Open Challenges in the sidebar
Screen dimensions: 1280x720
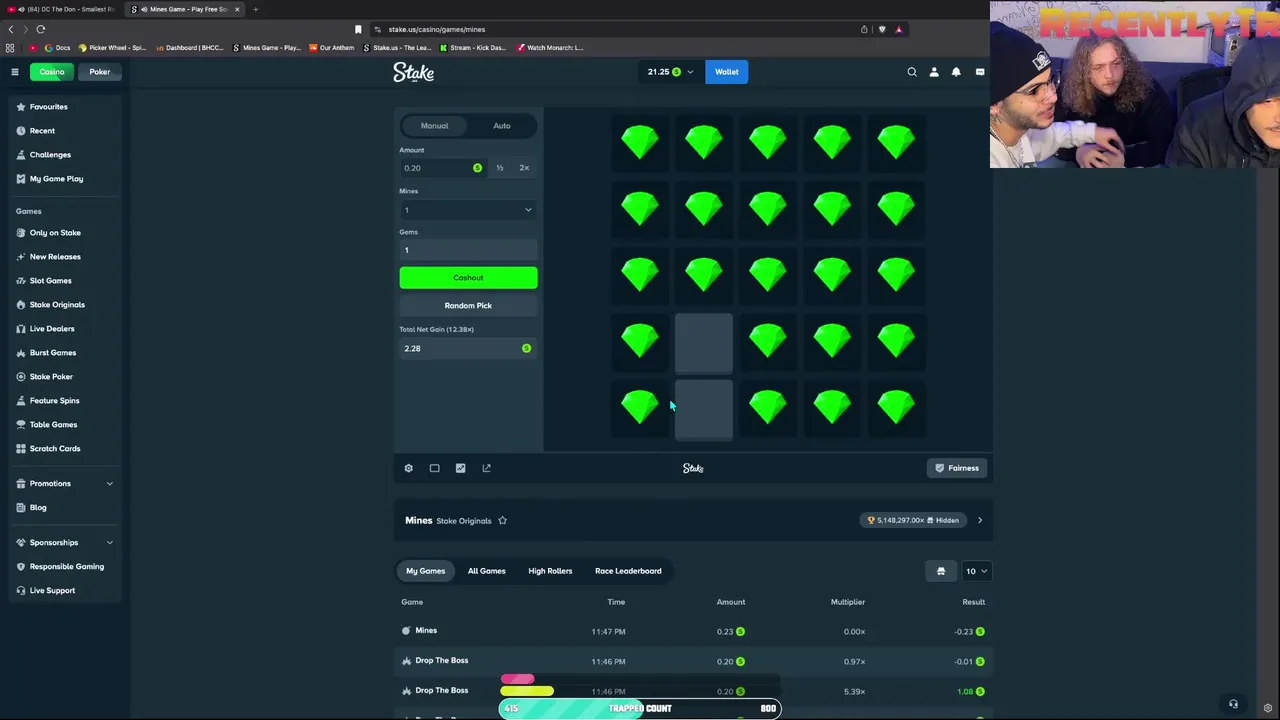click(x=64, y=155)
